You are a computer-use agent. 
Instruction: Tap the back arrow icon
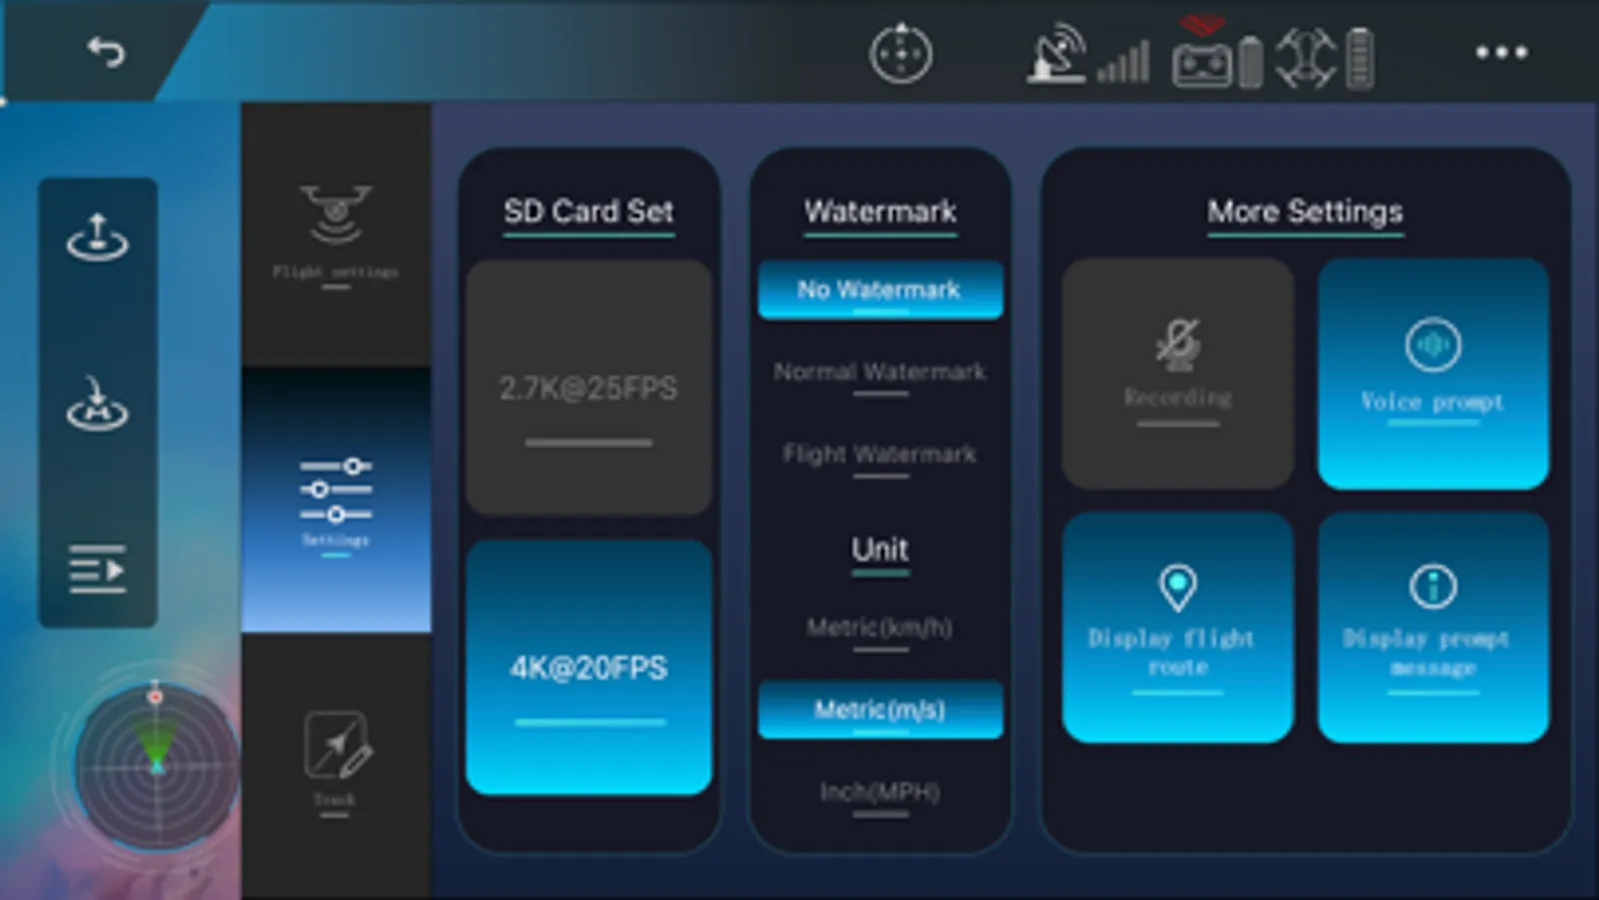[x=106, y=51]
